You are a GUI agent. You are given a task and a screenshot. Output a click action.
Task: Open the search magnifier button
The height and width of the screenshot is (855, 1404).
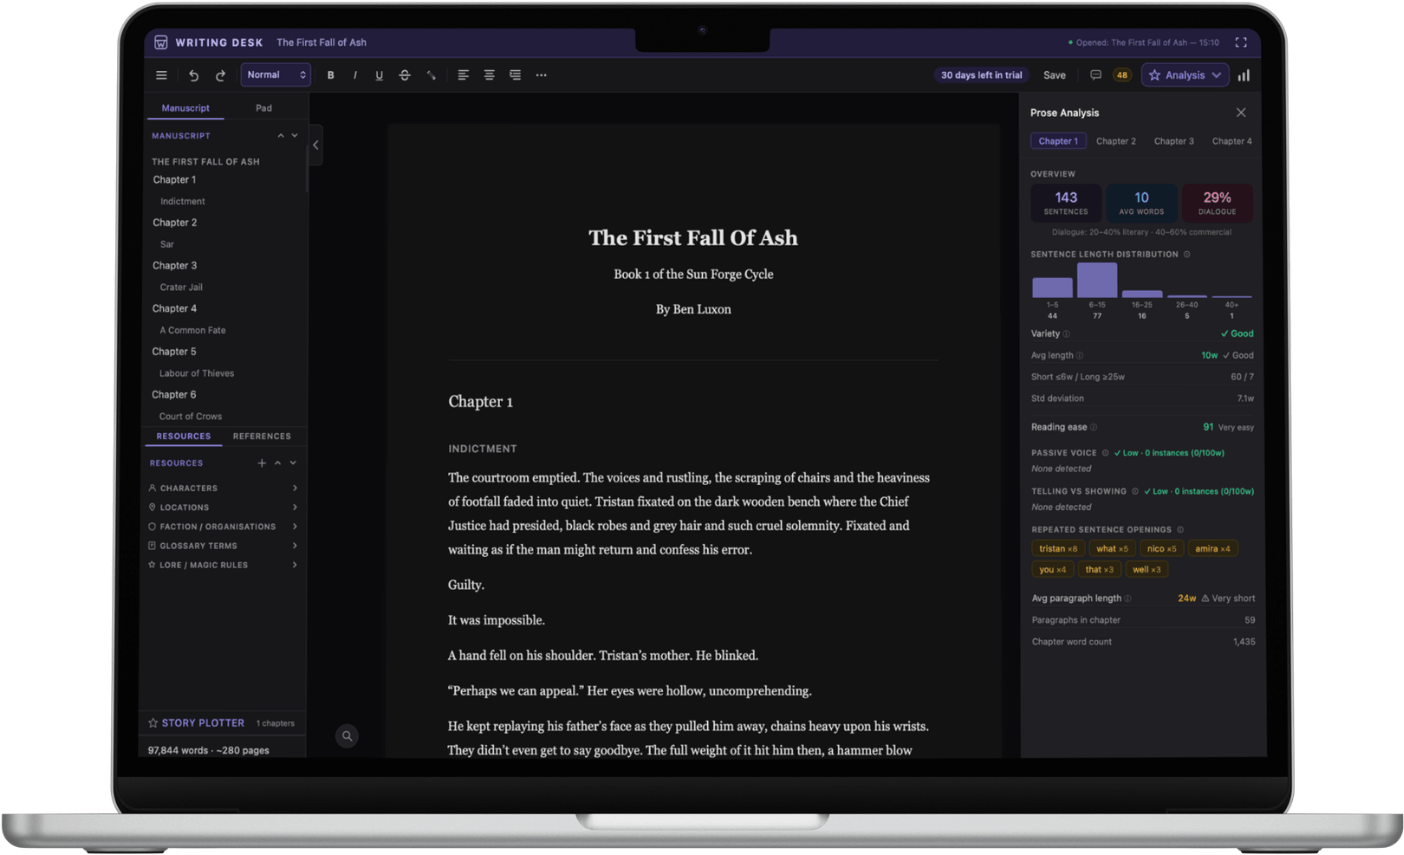[x=347, y=736]
